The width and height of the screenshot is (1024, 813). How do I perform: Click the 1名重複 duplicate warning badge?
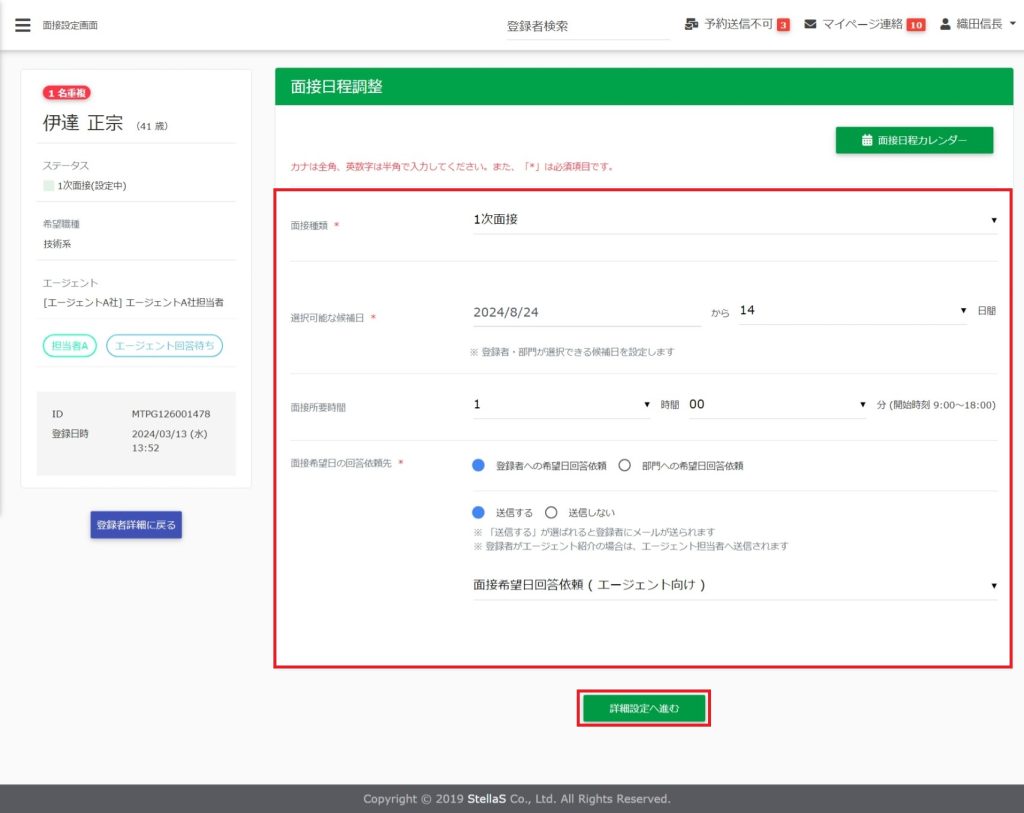pos(67,93)
